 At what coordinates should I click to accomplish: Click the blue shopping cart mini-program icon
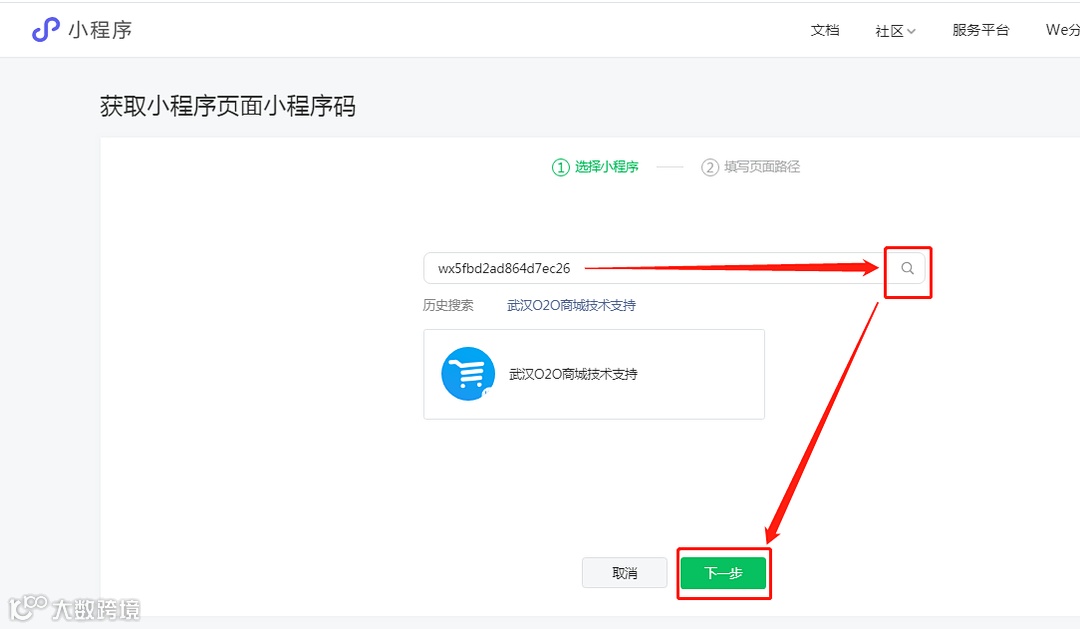pyautogui.click(x=467, y=373)
